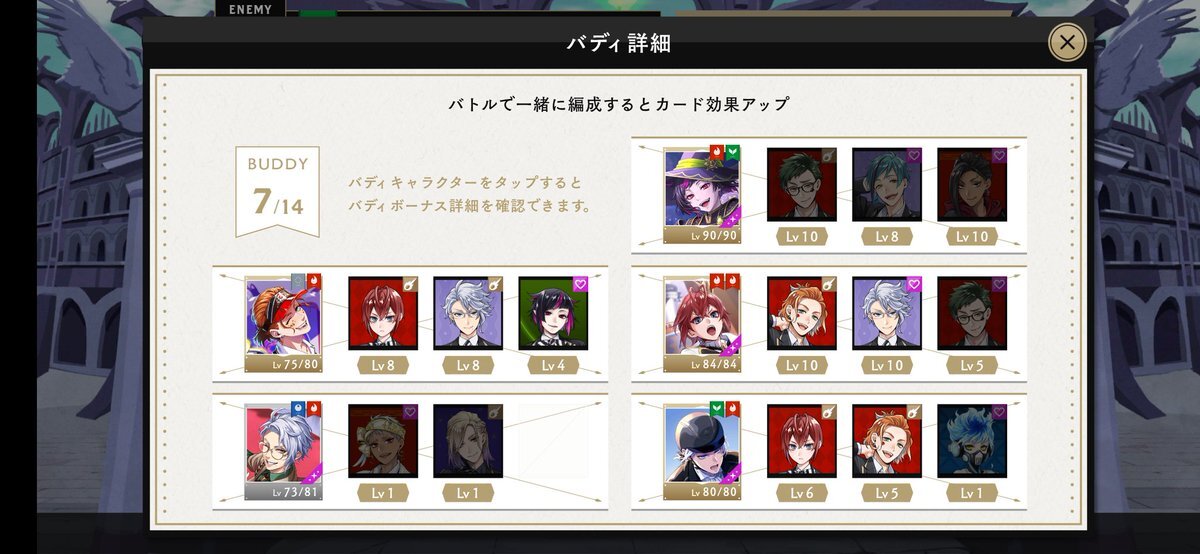Tap the turban-wearing buddy portrait Lv 1
Screen dimensions: 1200x554
tap(383, 440)
